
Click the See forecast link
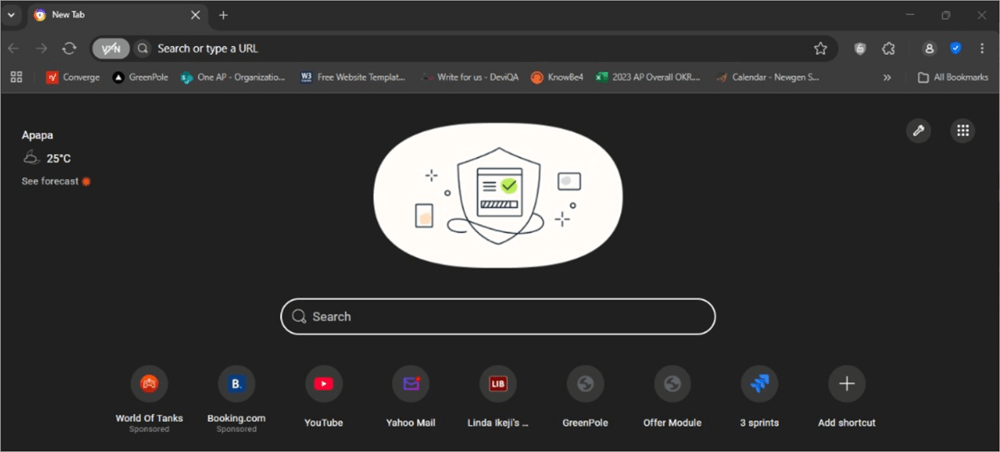(x=50, y=181)
